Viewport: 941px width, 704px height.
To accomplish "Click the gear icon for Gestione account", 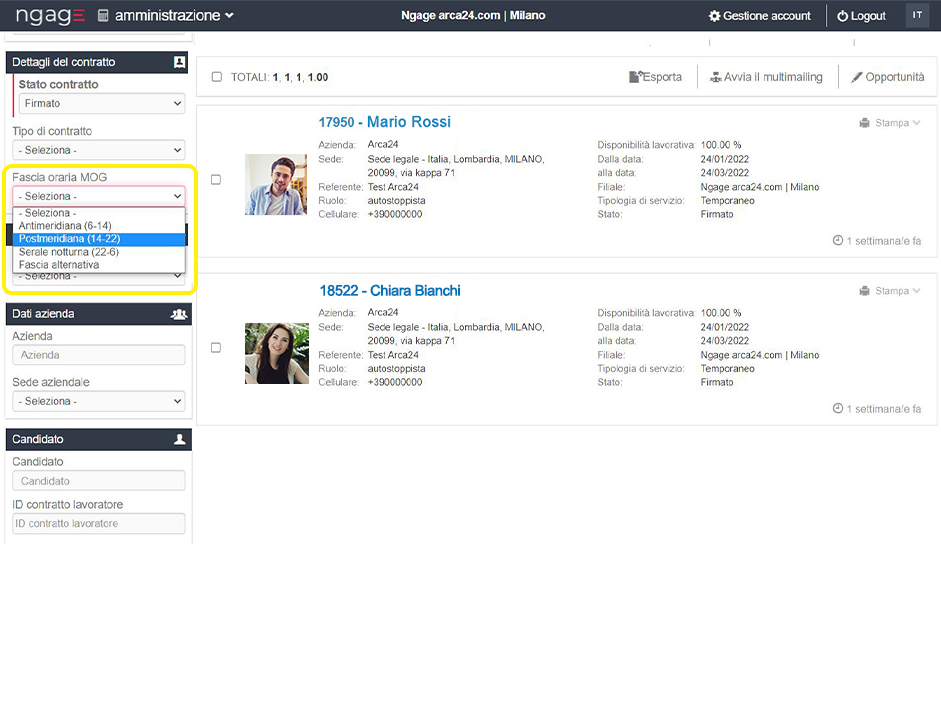I will (714, 16).
